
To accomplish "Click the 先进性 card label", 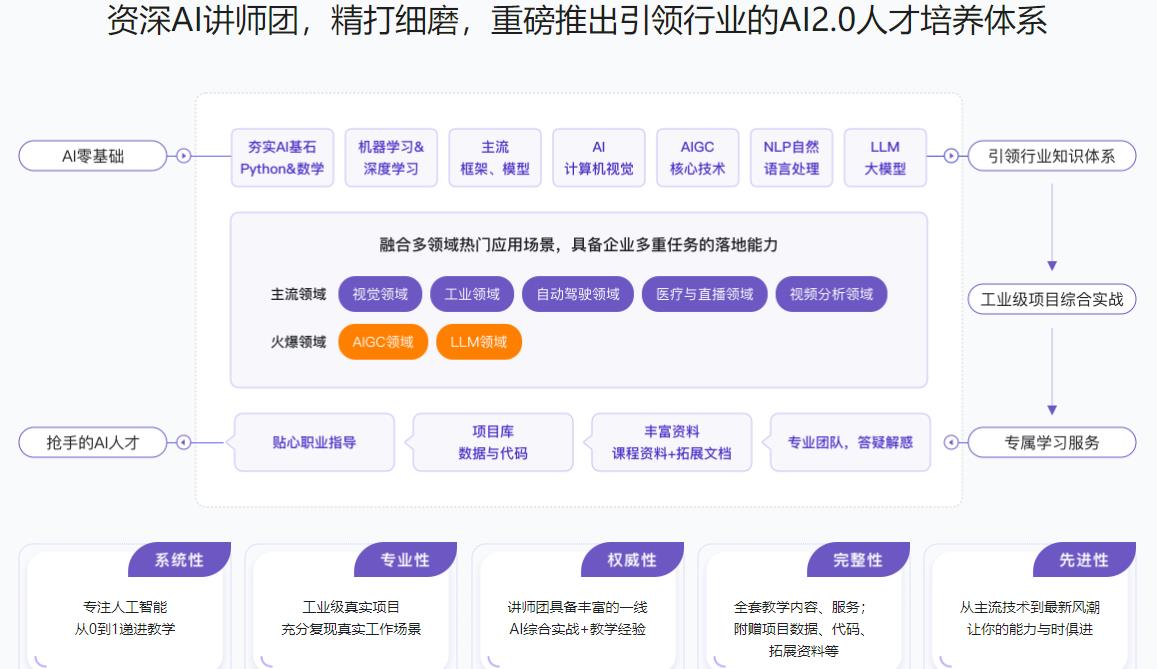I will tap(1084, 560).
